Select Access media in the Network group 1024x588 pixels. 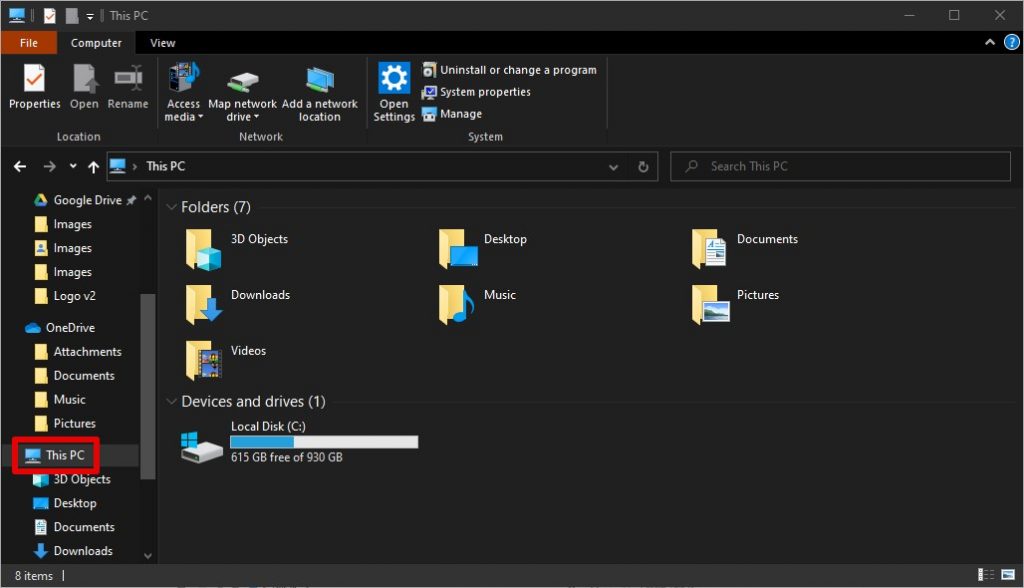click(x=183, y=90)
